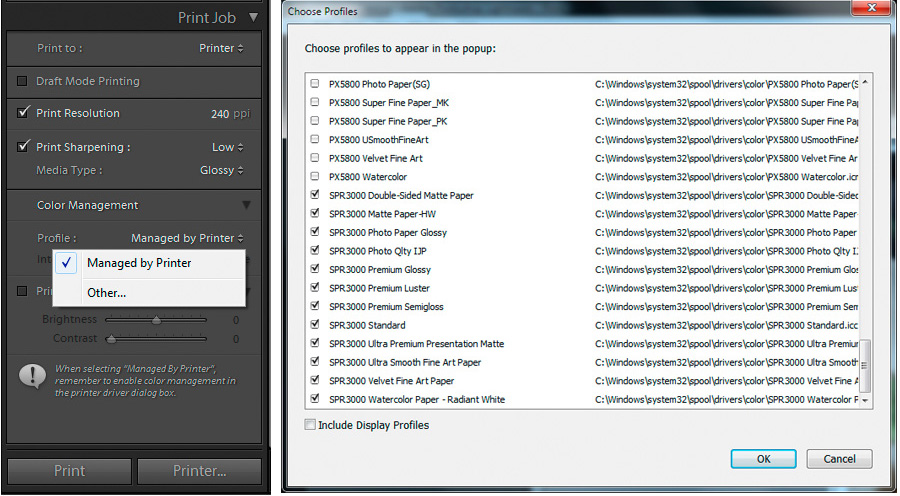Toggle the Print Resolution checkbox
Viewport: 900px width, 496px height.
(x=23, y=113)
